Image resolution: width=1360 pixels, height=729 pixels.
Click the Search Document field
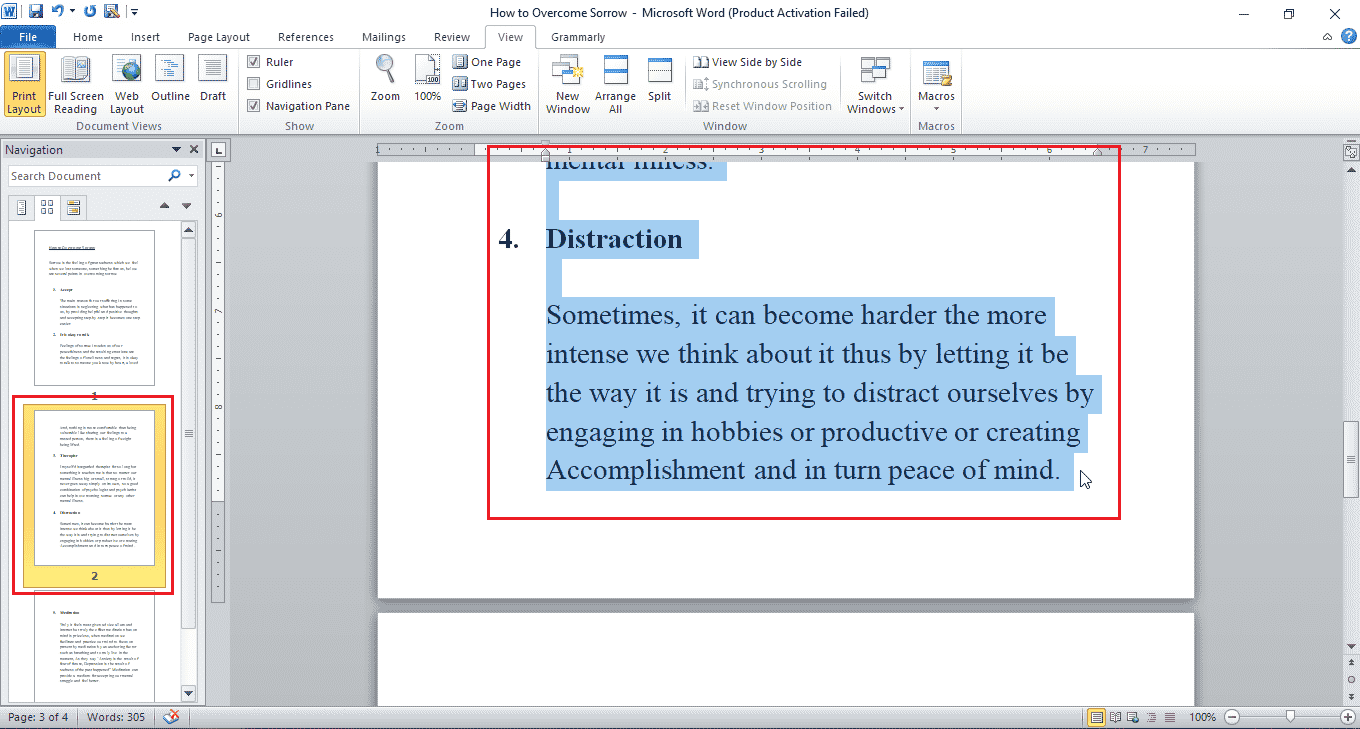pos(87,176)
